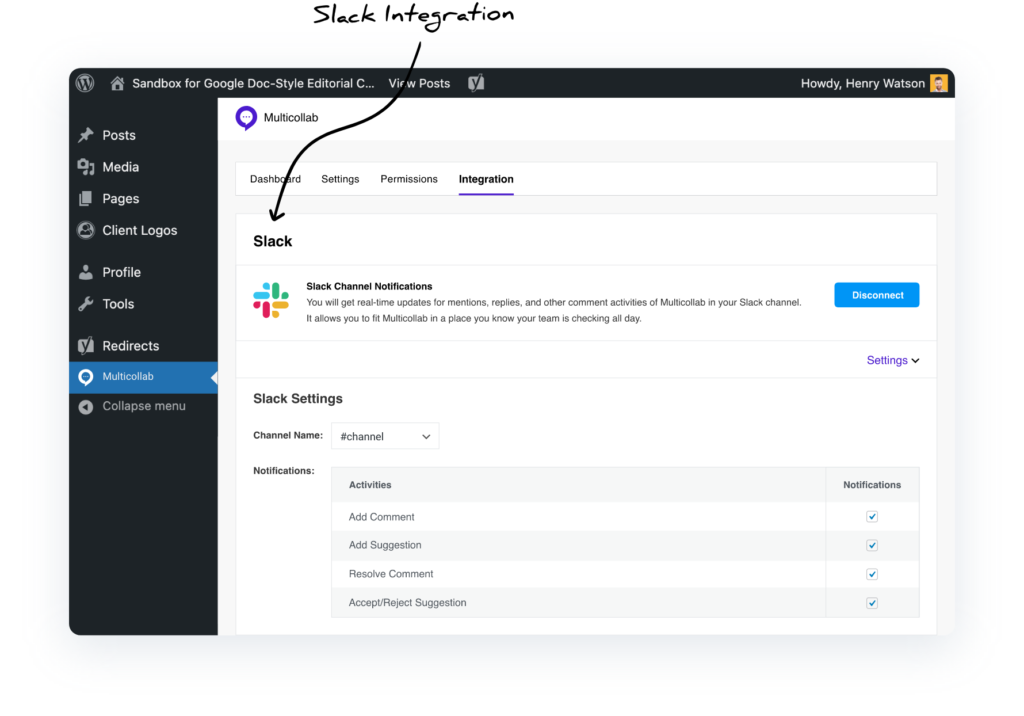The height and width of the screenshot is (716, 1024).
Task: Click the Channel Name label
Action: pyautogui.click(x=288, y=435)
